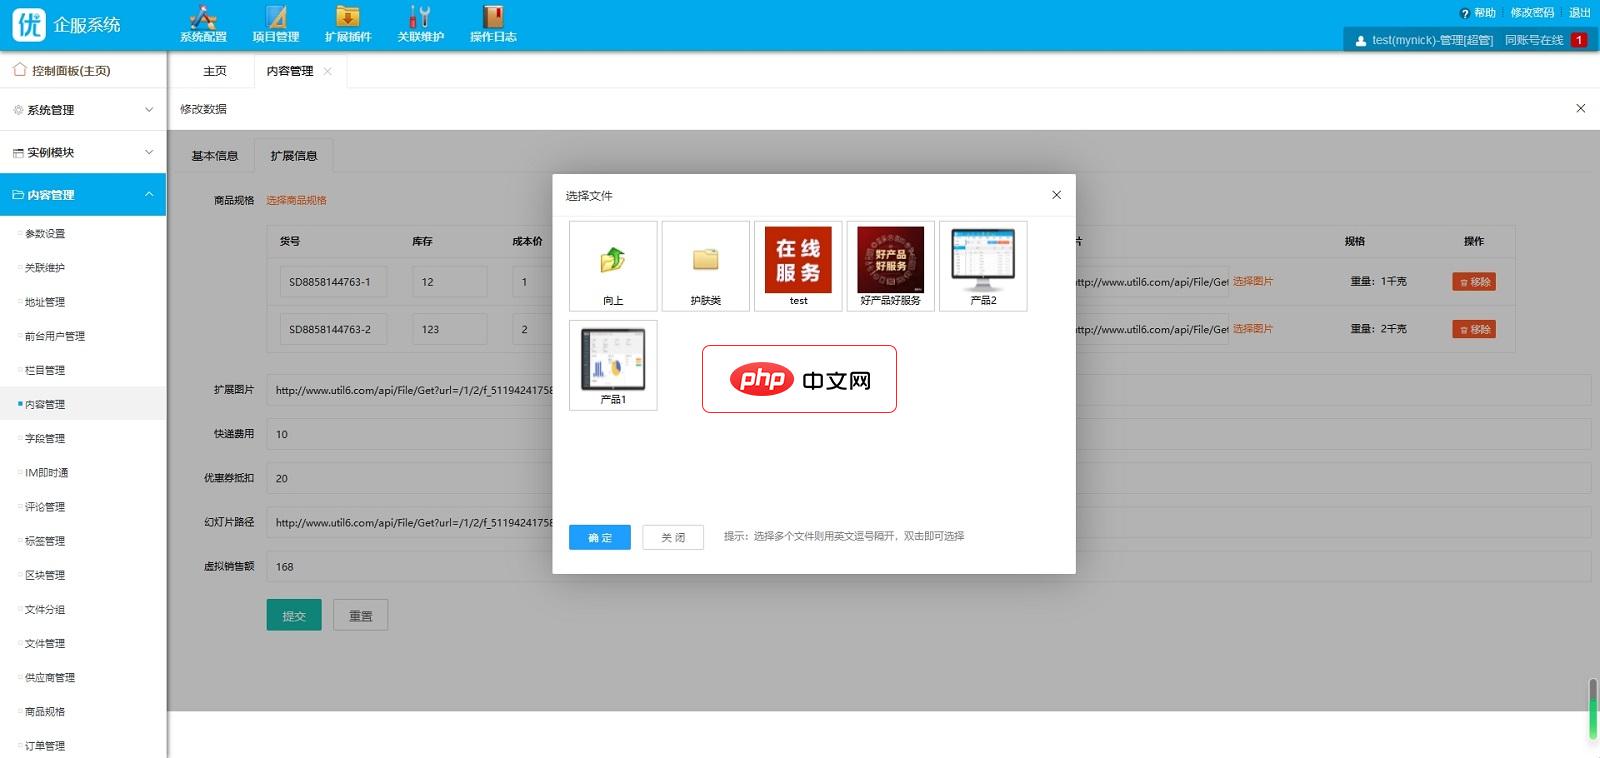The image size is (1600, 758).
Task: Open 文件管理 in sidebar
Action: tap(45, 643)
